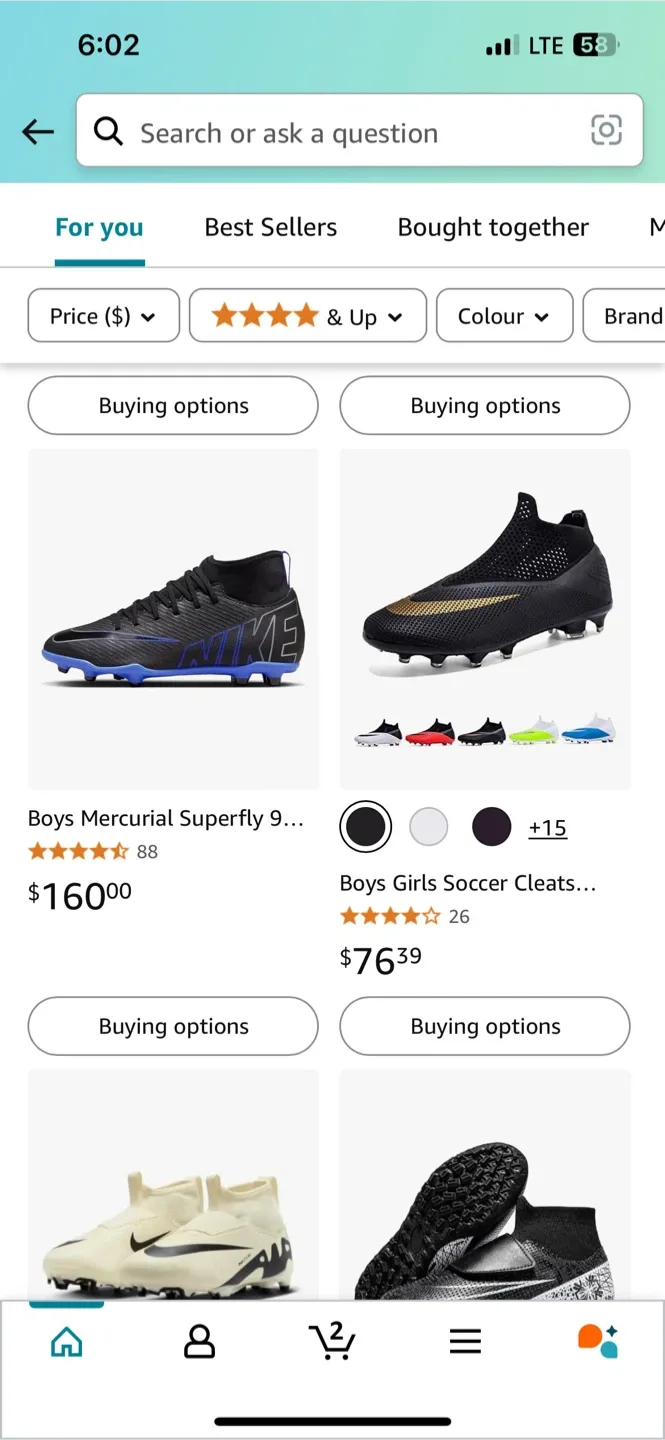Tap the back arrow to go back
The width and height of the screenshot is (665, 1440).
[37, 131]
